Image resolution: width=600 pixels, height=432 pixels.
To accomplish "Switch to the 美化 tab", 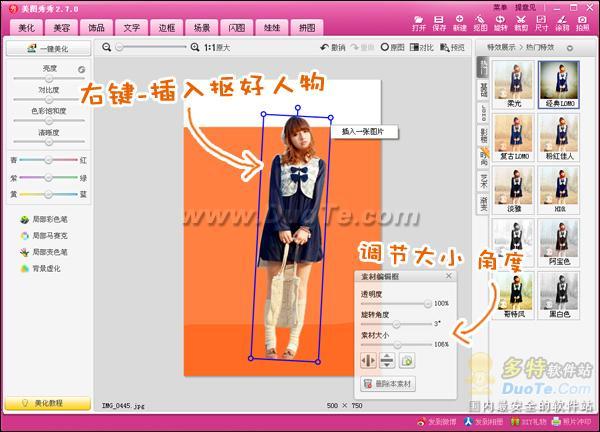I will point(26,28).
